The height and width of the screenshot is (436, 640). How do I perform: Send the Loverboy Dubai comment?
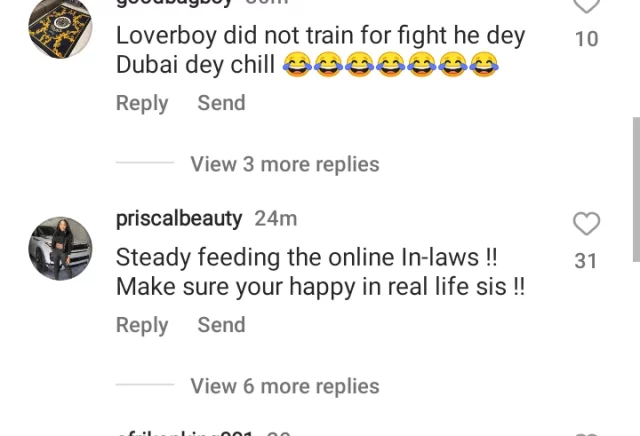221,103
